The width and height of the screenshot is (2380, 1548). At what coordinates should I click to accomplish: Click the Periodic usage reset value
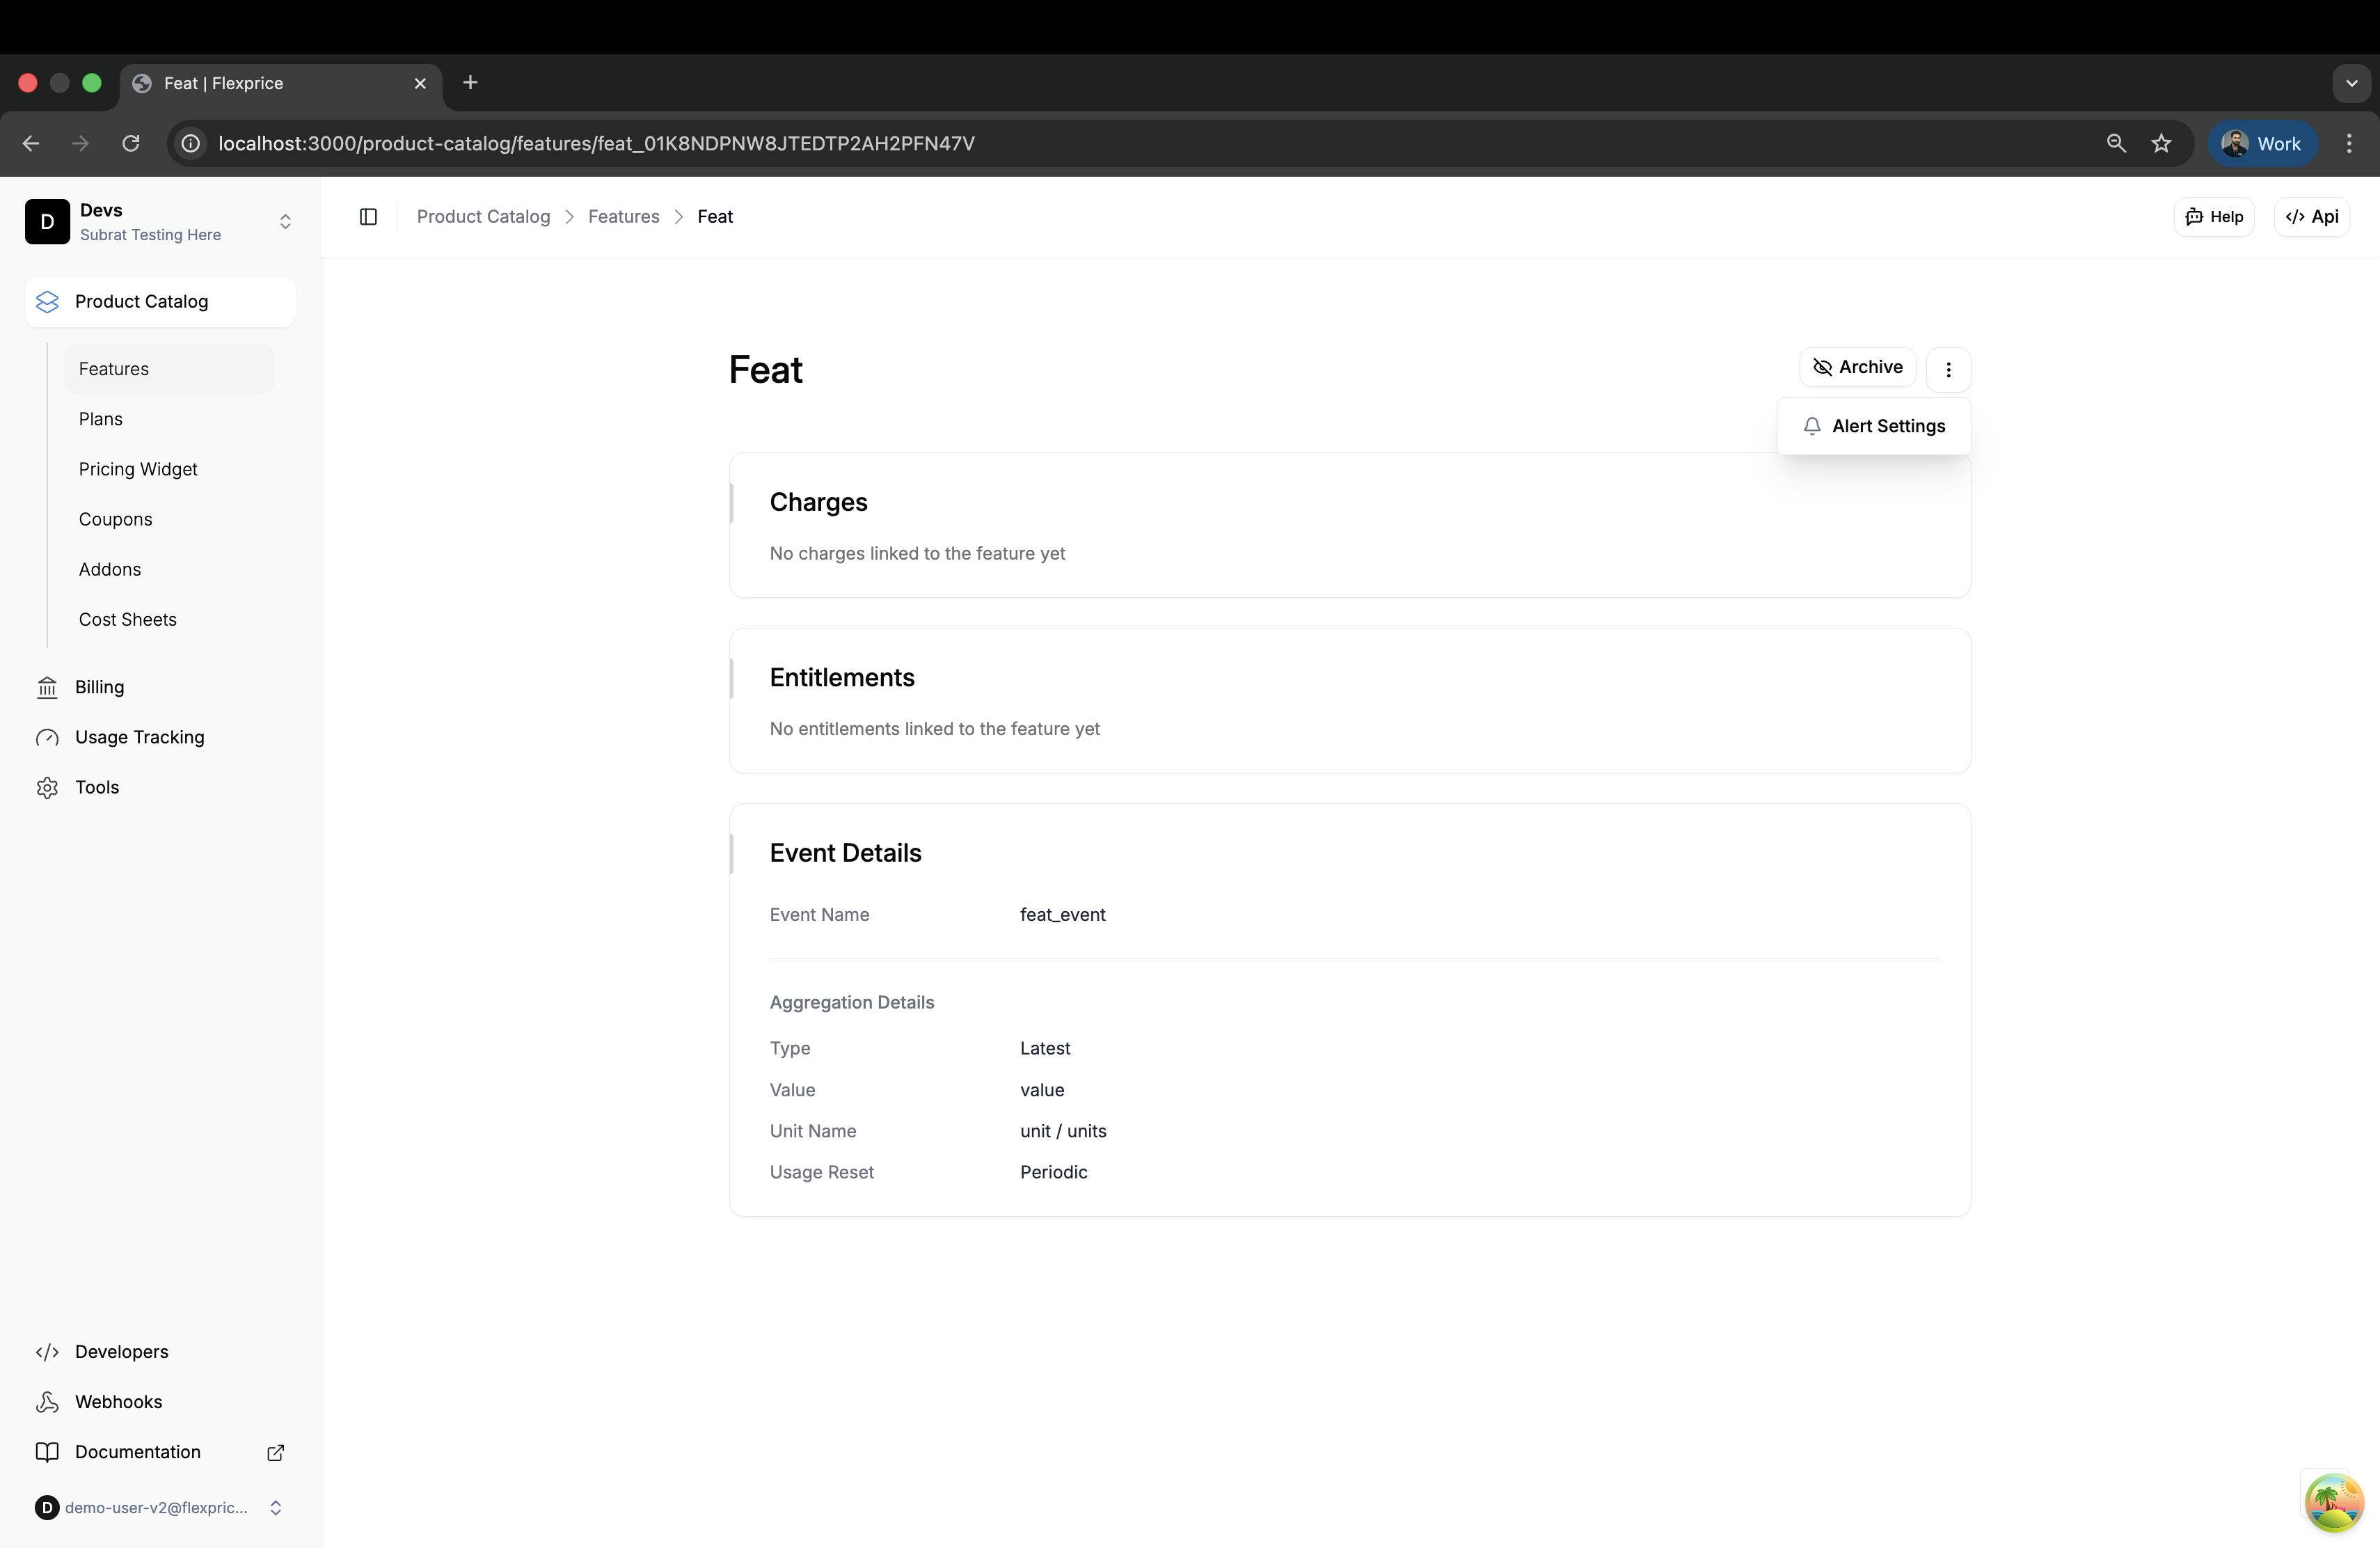[x=1053, y=1172]
